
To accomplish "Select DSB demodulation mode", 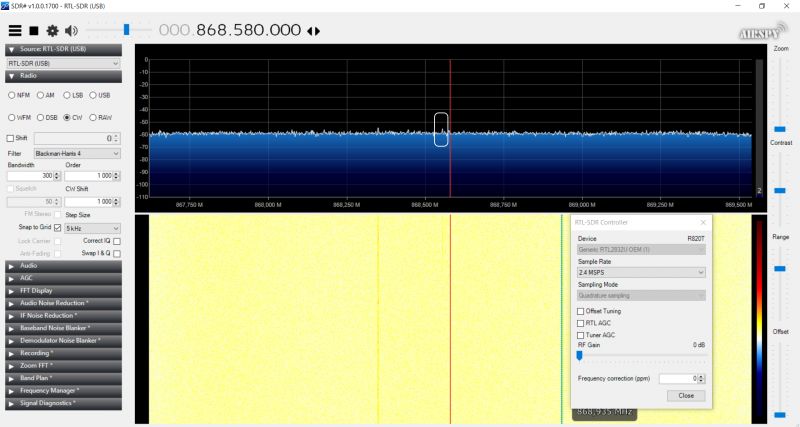I will pos(47,117).
